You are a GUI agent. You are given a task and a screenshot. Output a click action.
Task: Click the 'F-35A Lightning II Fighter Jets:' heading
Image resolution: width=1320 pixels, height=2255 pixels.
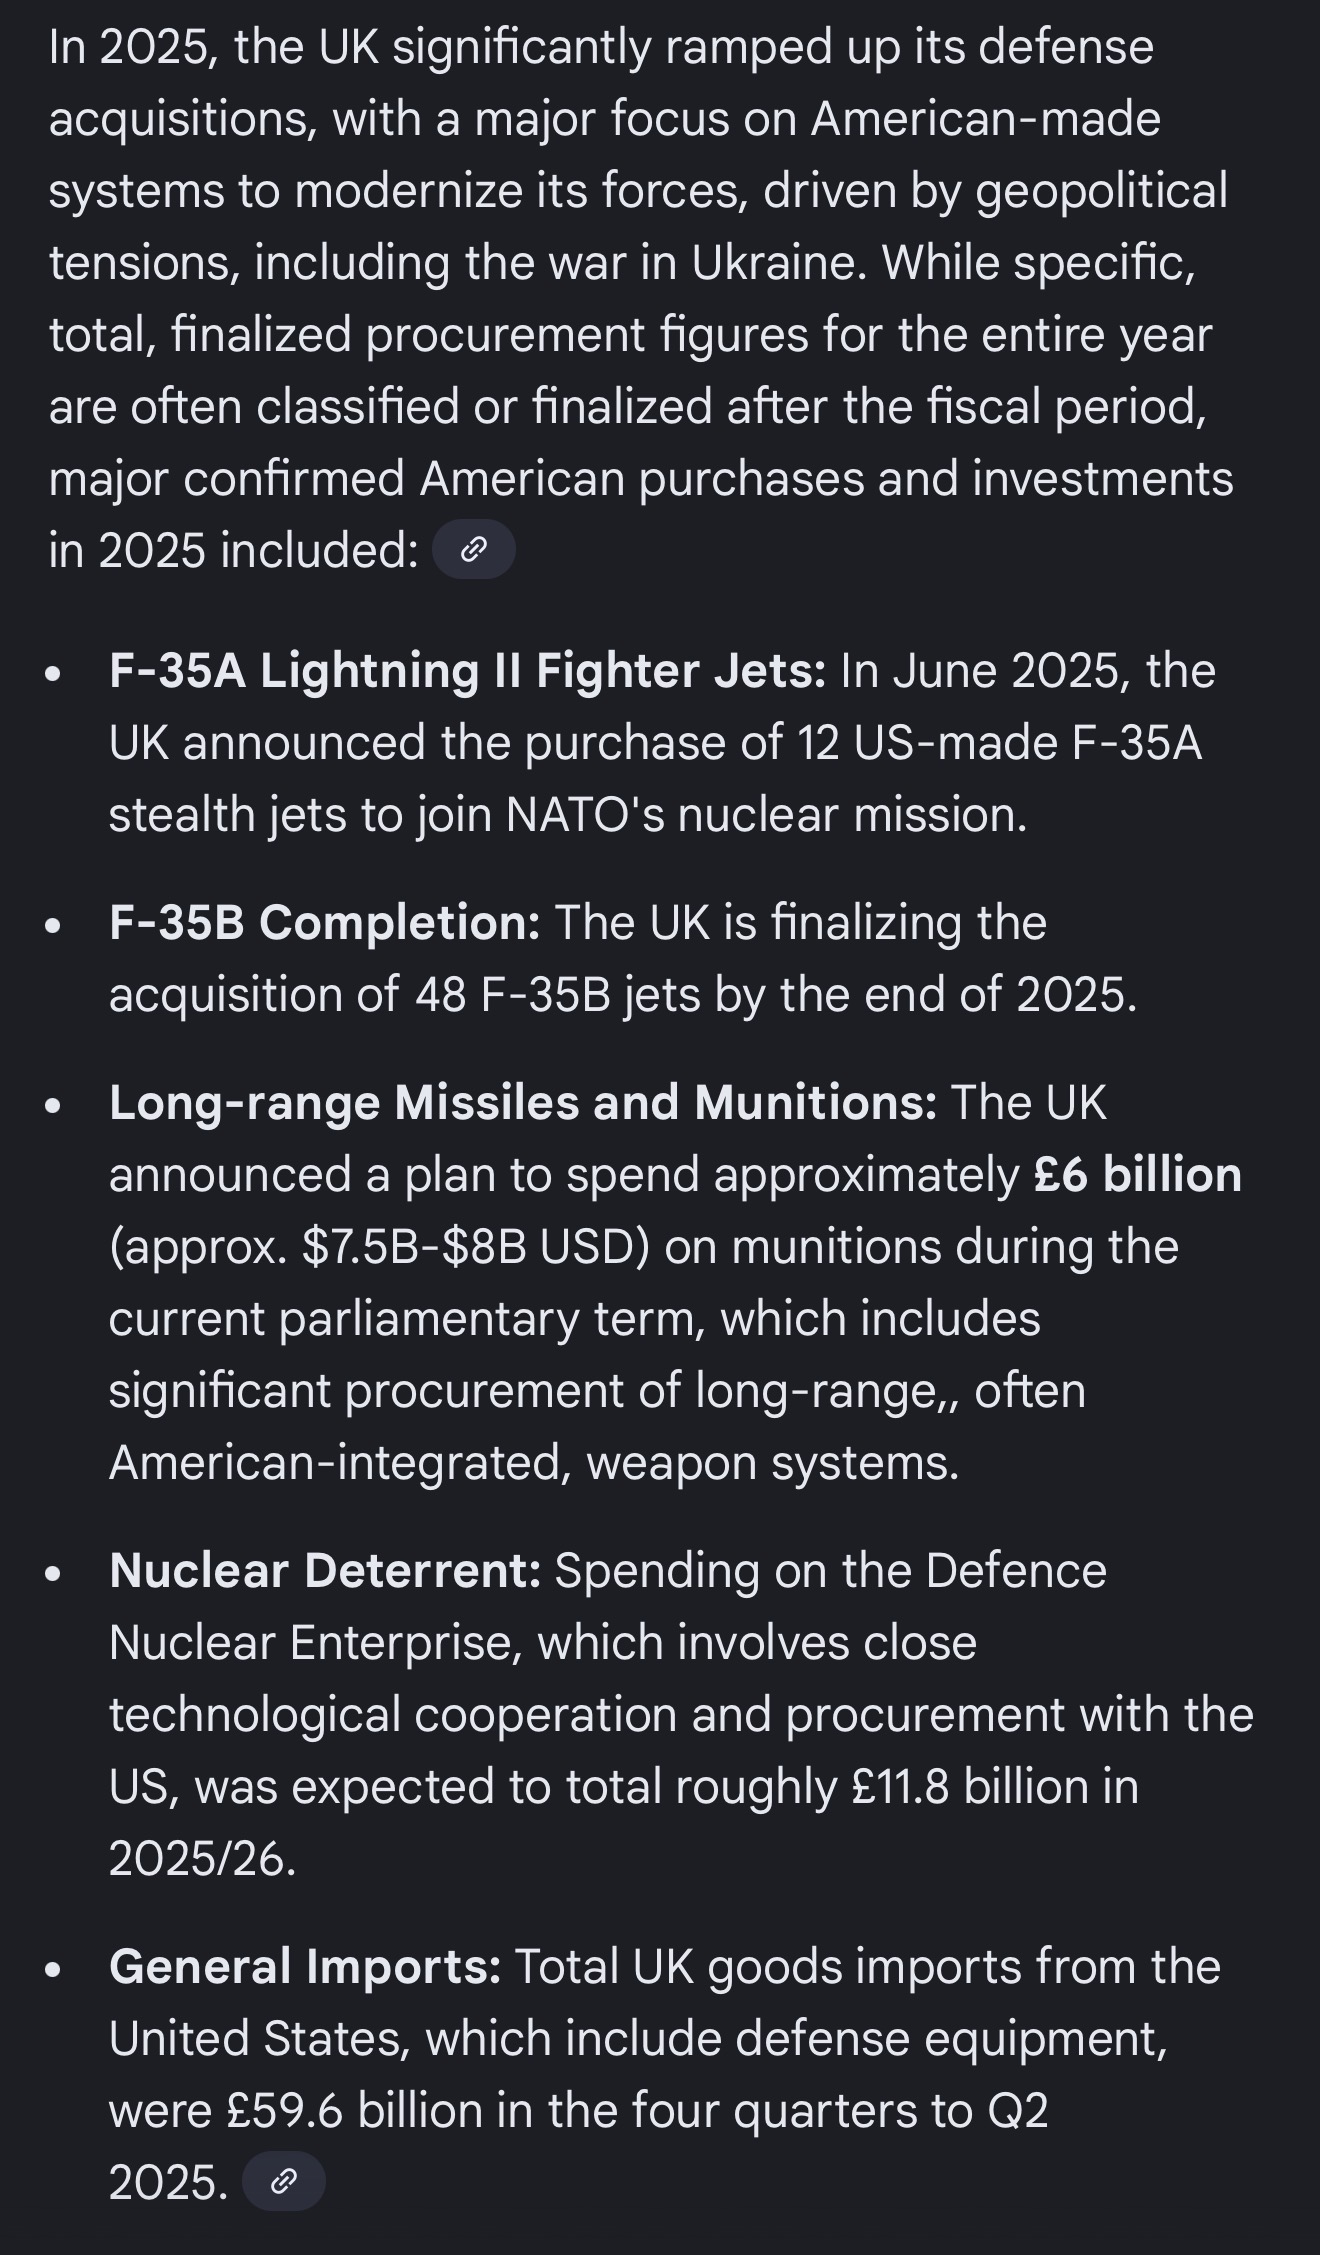[467, 670]
